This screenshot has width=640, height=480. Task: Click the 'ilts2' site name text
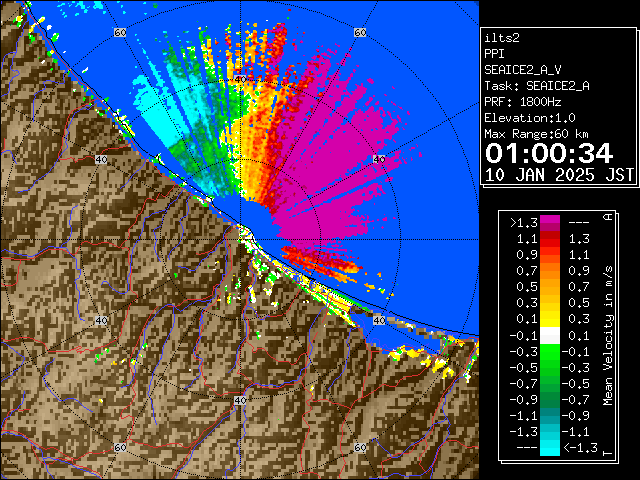point(502,38)
